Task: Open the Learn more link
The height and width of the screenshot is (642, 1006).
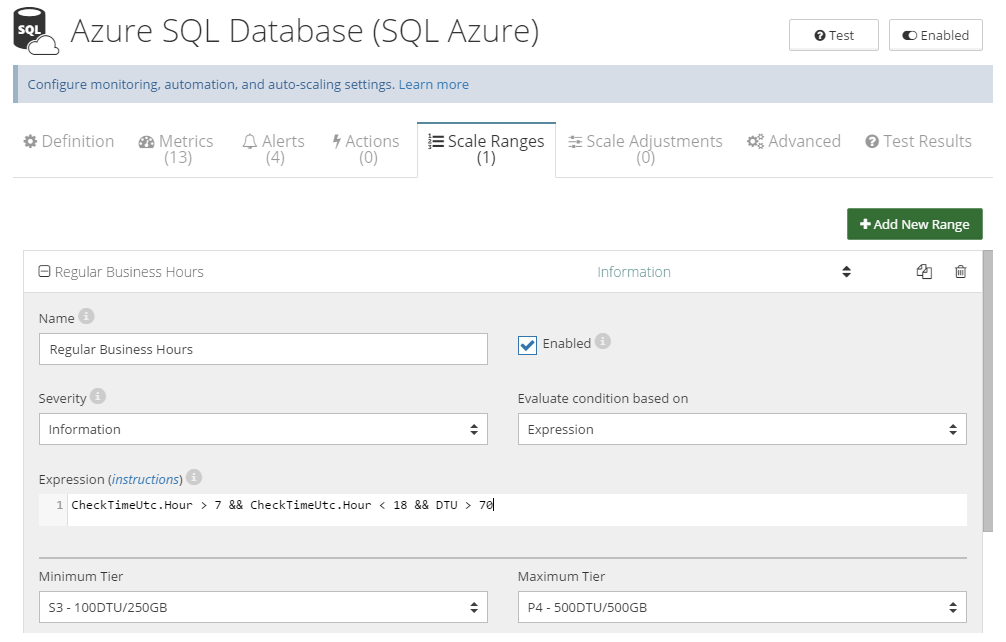Action: click(434, 85)
